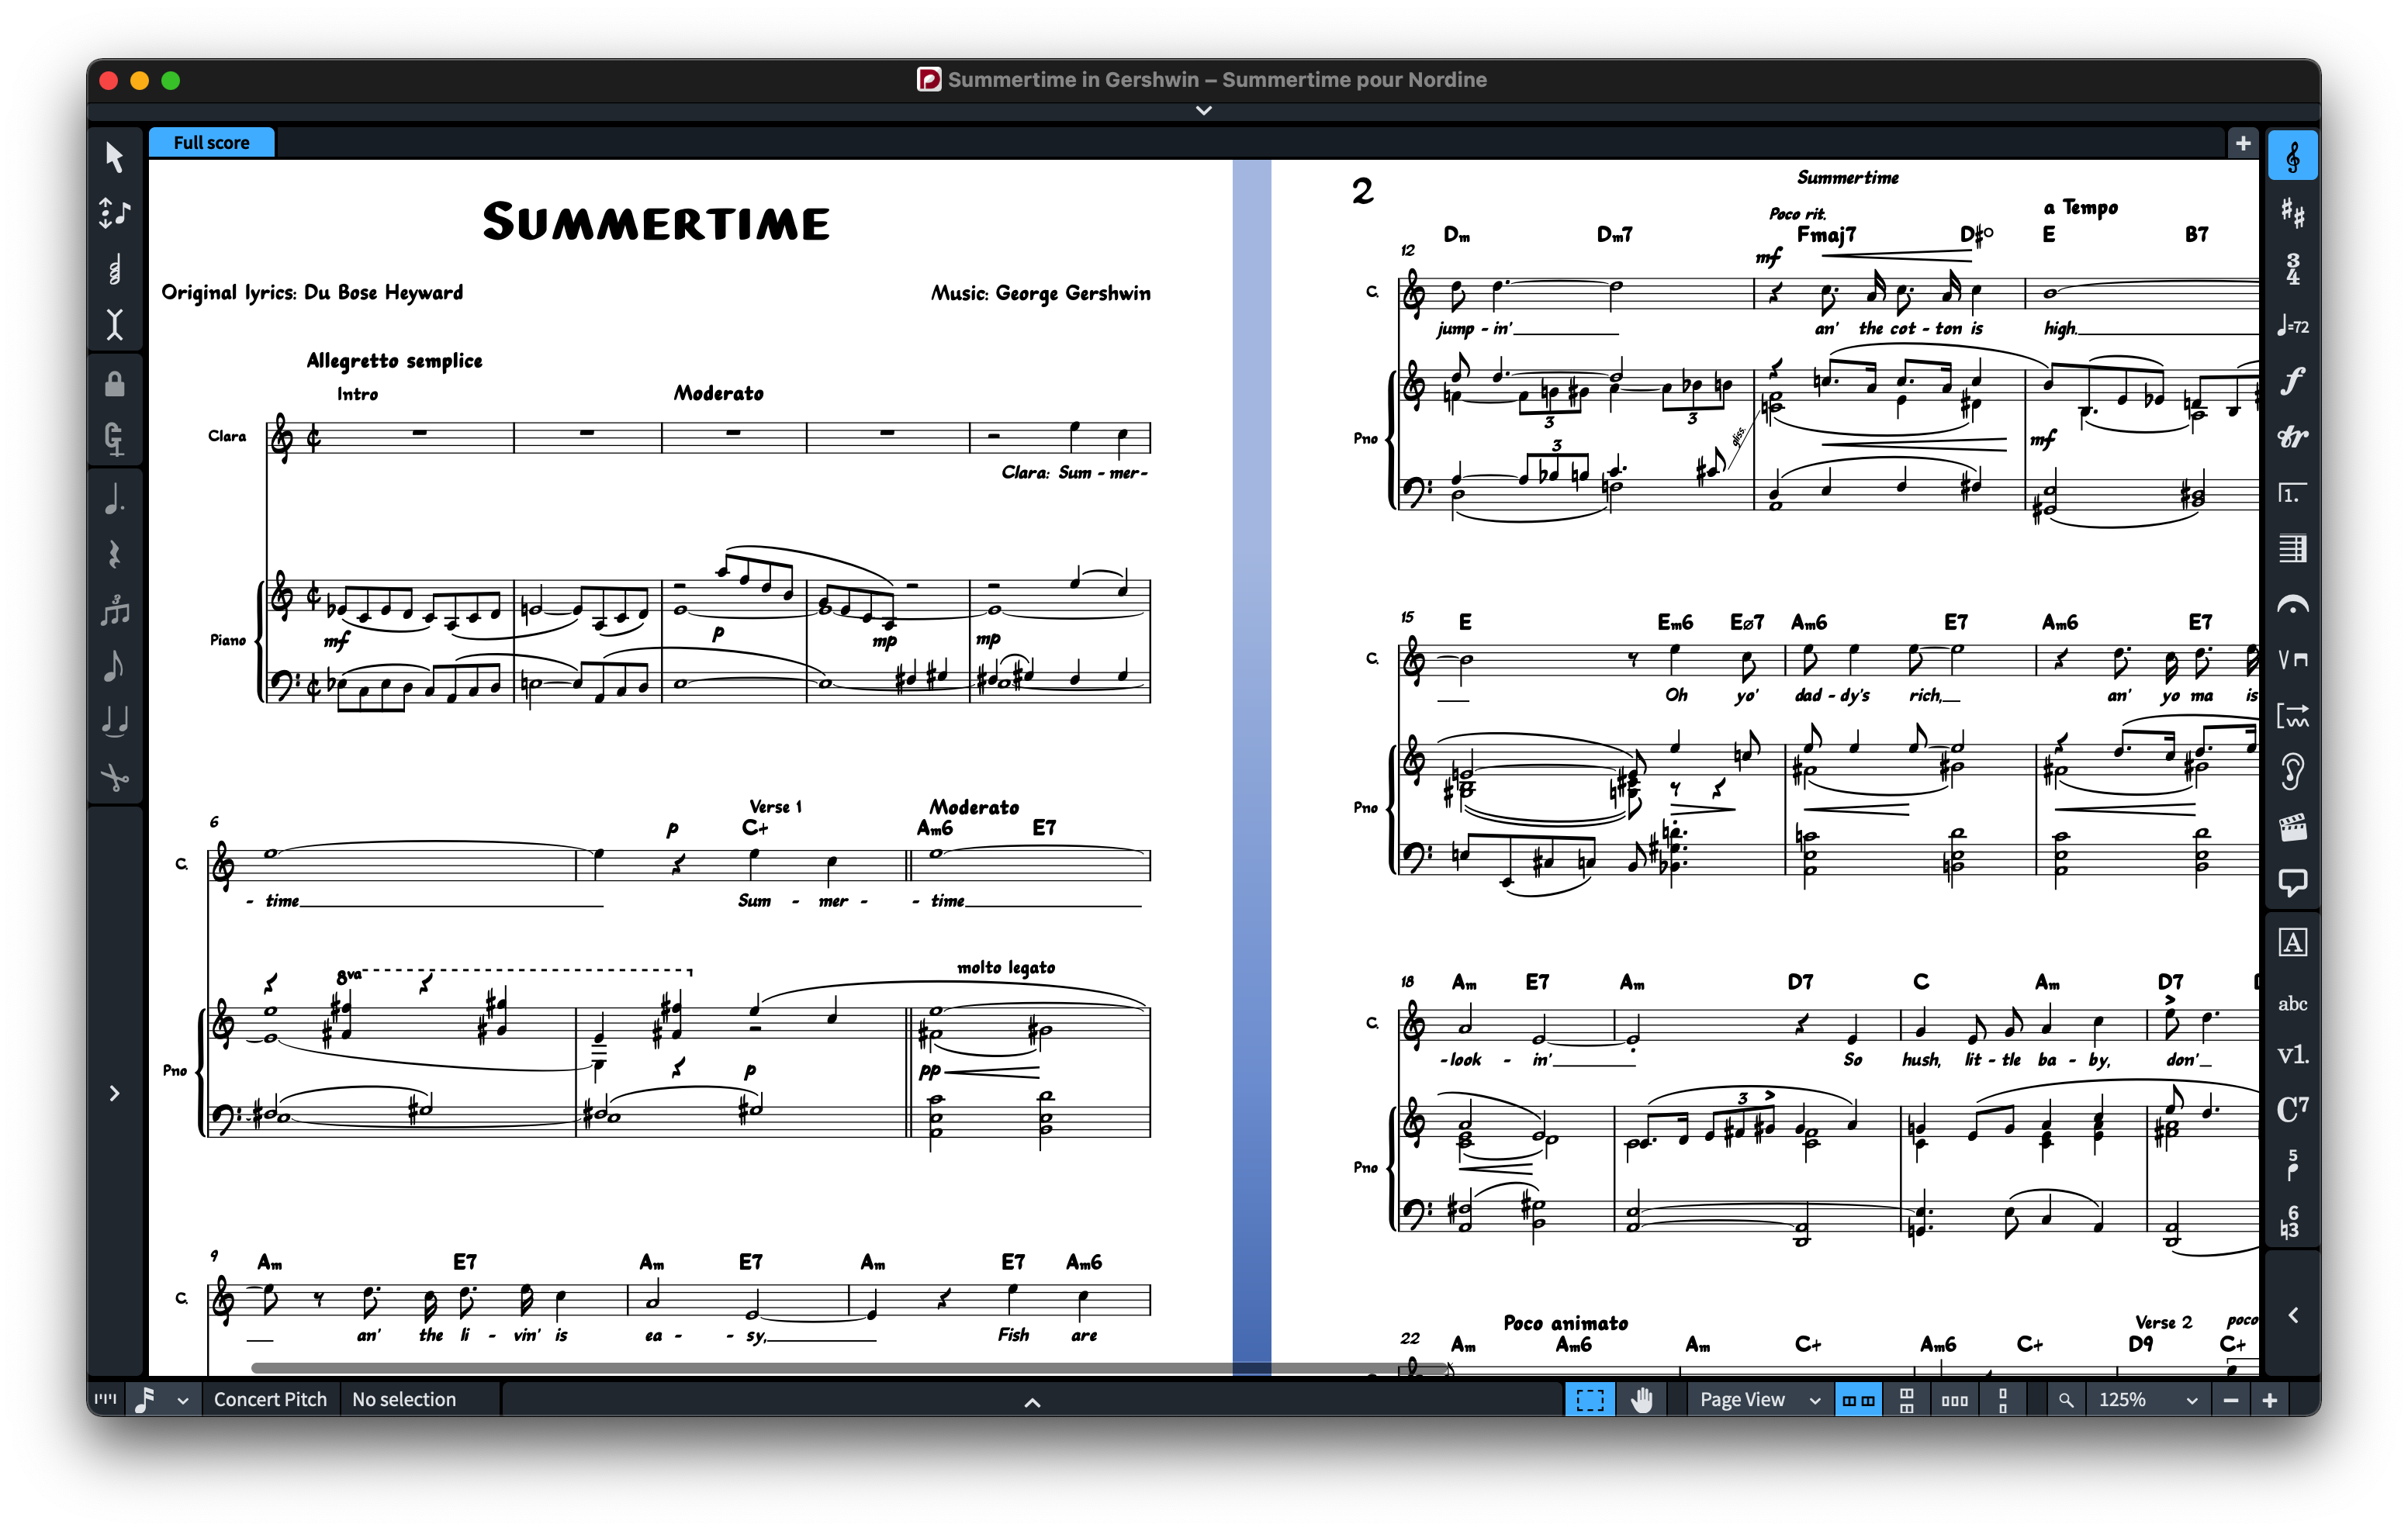Expand the bottom panel chevron
The height and width of the screenshot is (1531, 2408).
(x=1032, y=1402)
